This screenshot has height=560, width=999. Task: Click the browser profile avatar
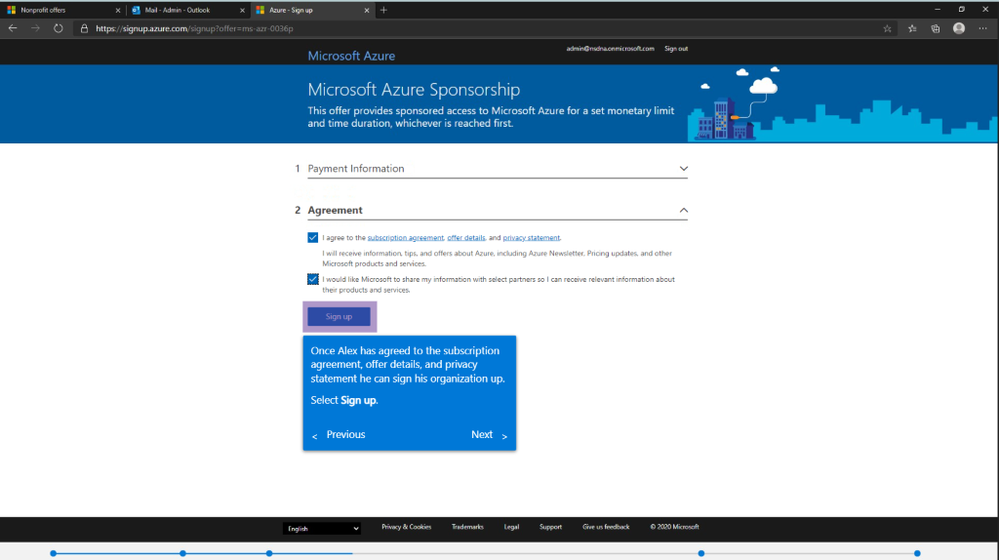(959, 28)
